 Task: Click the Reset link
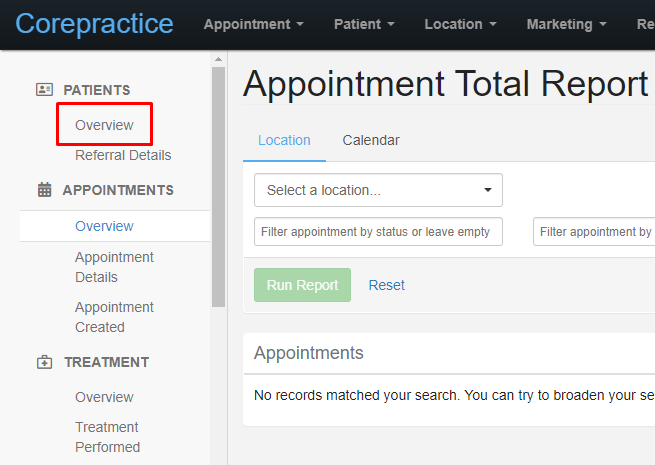tap(386, 285)
